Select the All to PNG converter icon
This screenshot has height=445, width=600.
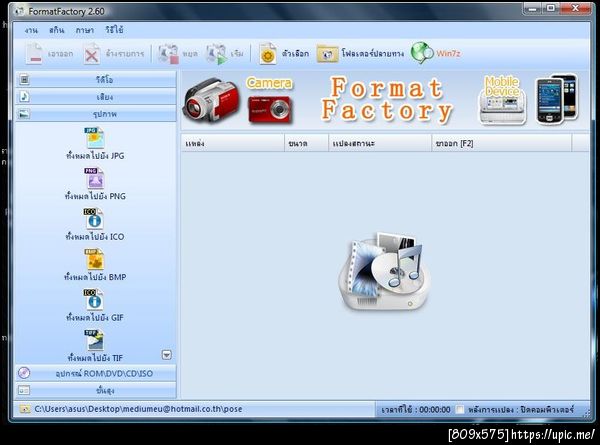coord(94,178)
